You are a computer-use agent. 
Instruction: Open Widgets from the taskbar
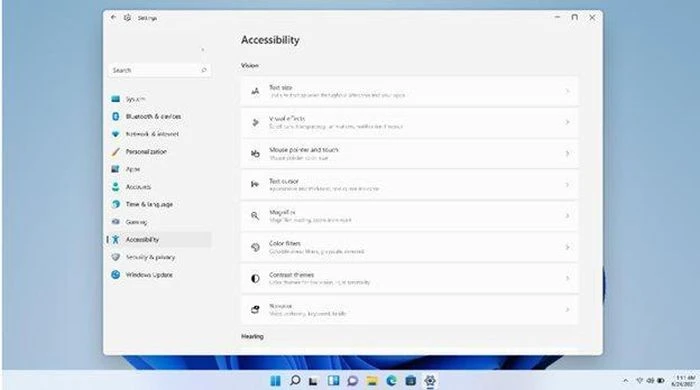coord(333,381)
